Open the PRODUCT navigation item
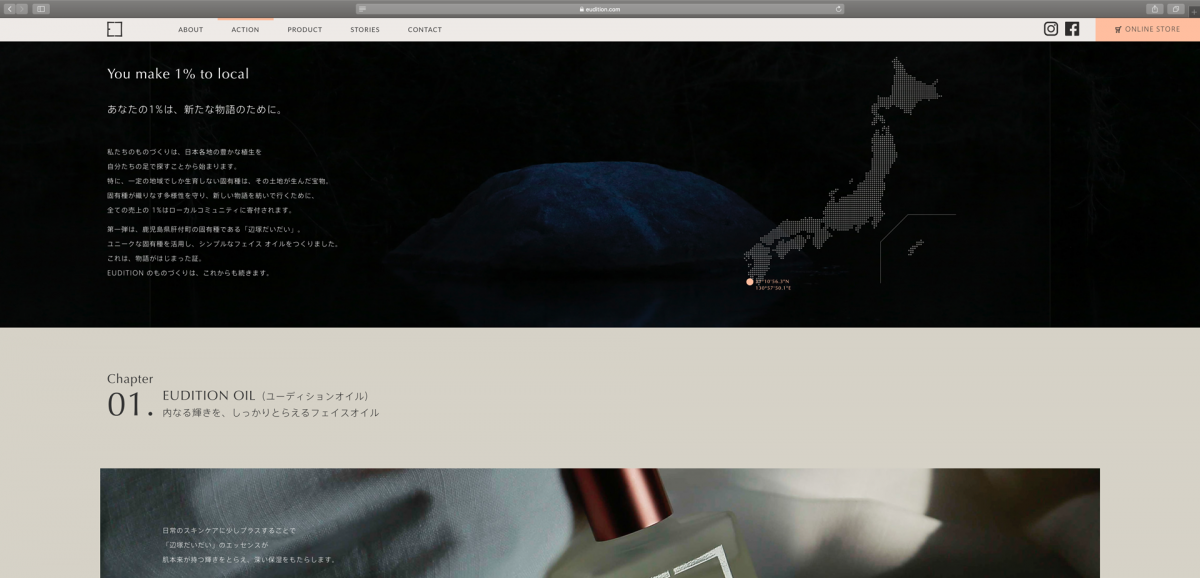Viewport: 1200px width, 578px height. 305,30
